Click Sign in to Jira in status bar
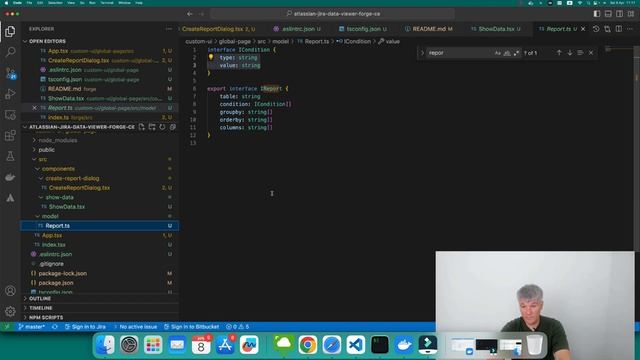Screen dimensions: 640x360 [85, 327]
